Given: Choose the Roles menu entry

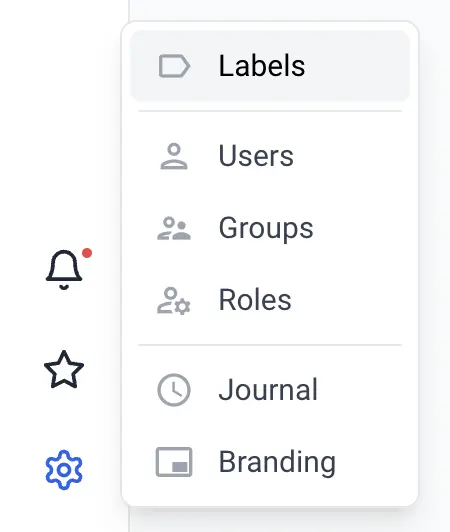Looking at the screenshot, I should tap(255, 300).
